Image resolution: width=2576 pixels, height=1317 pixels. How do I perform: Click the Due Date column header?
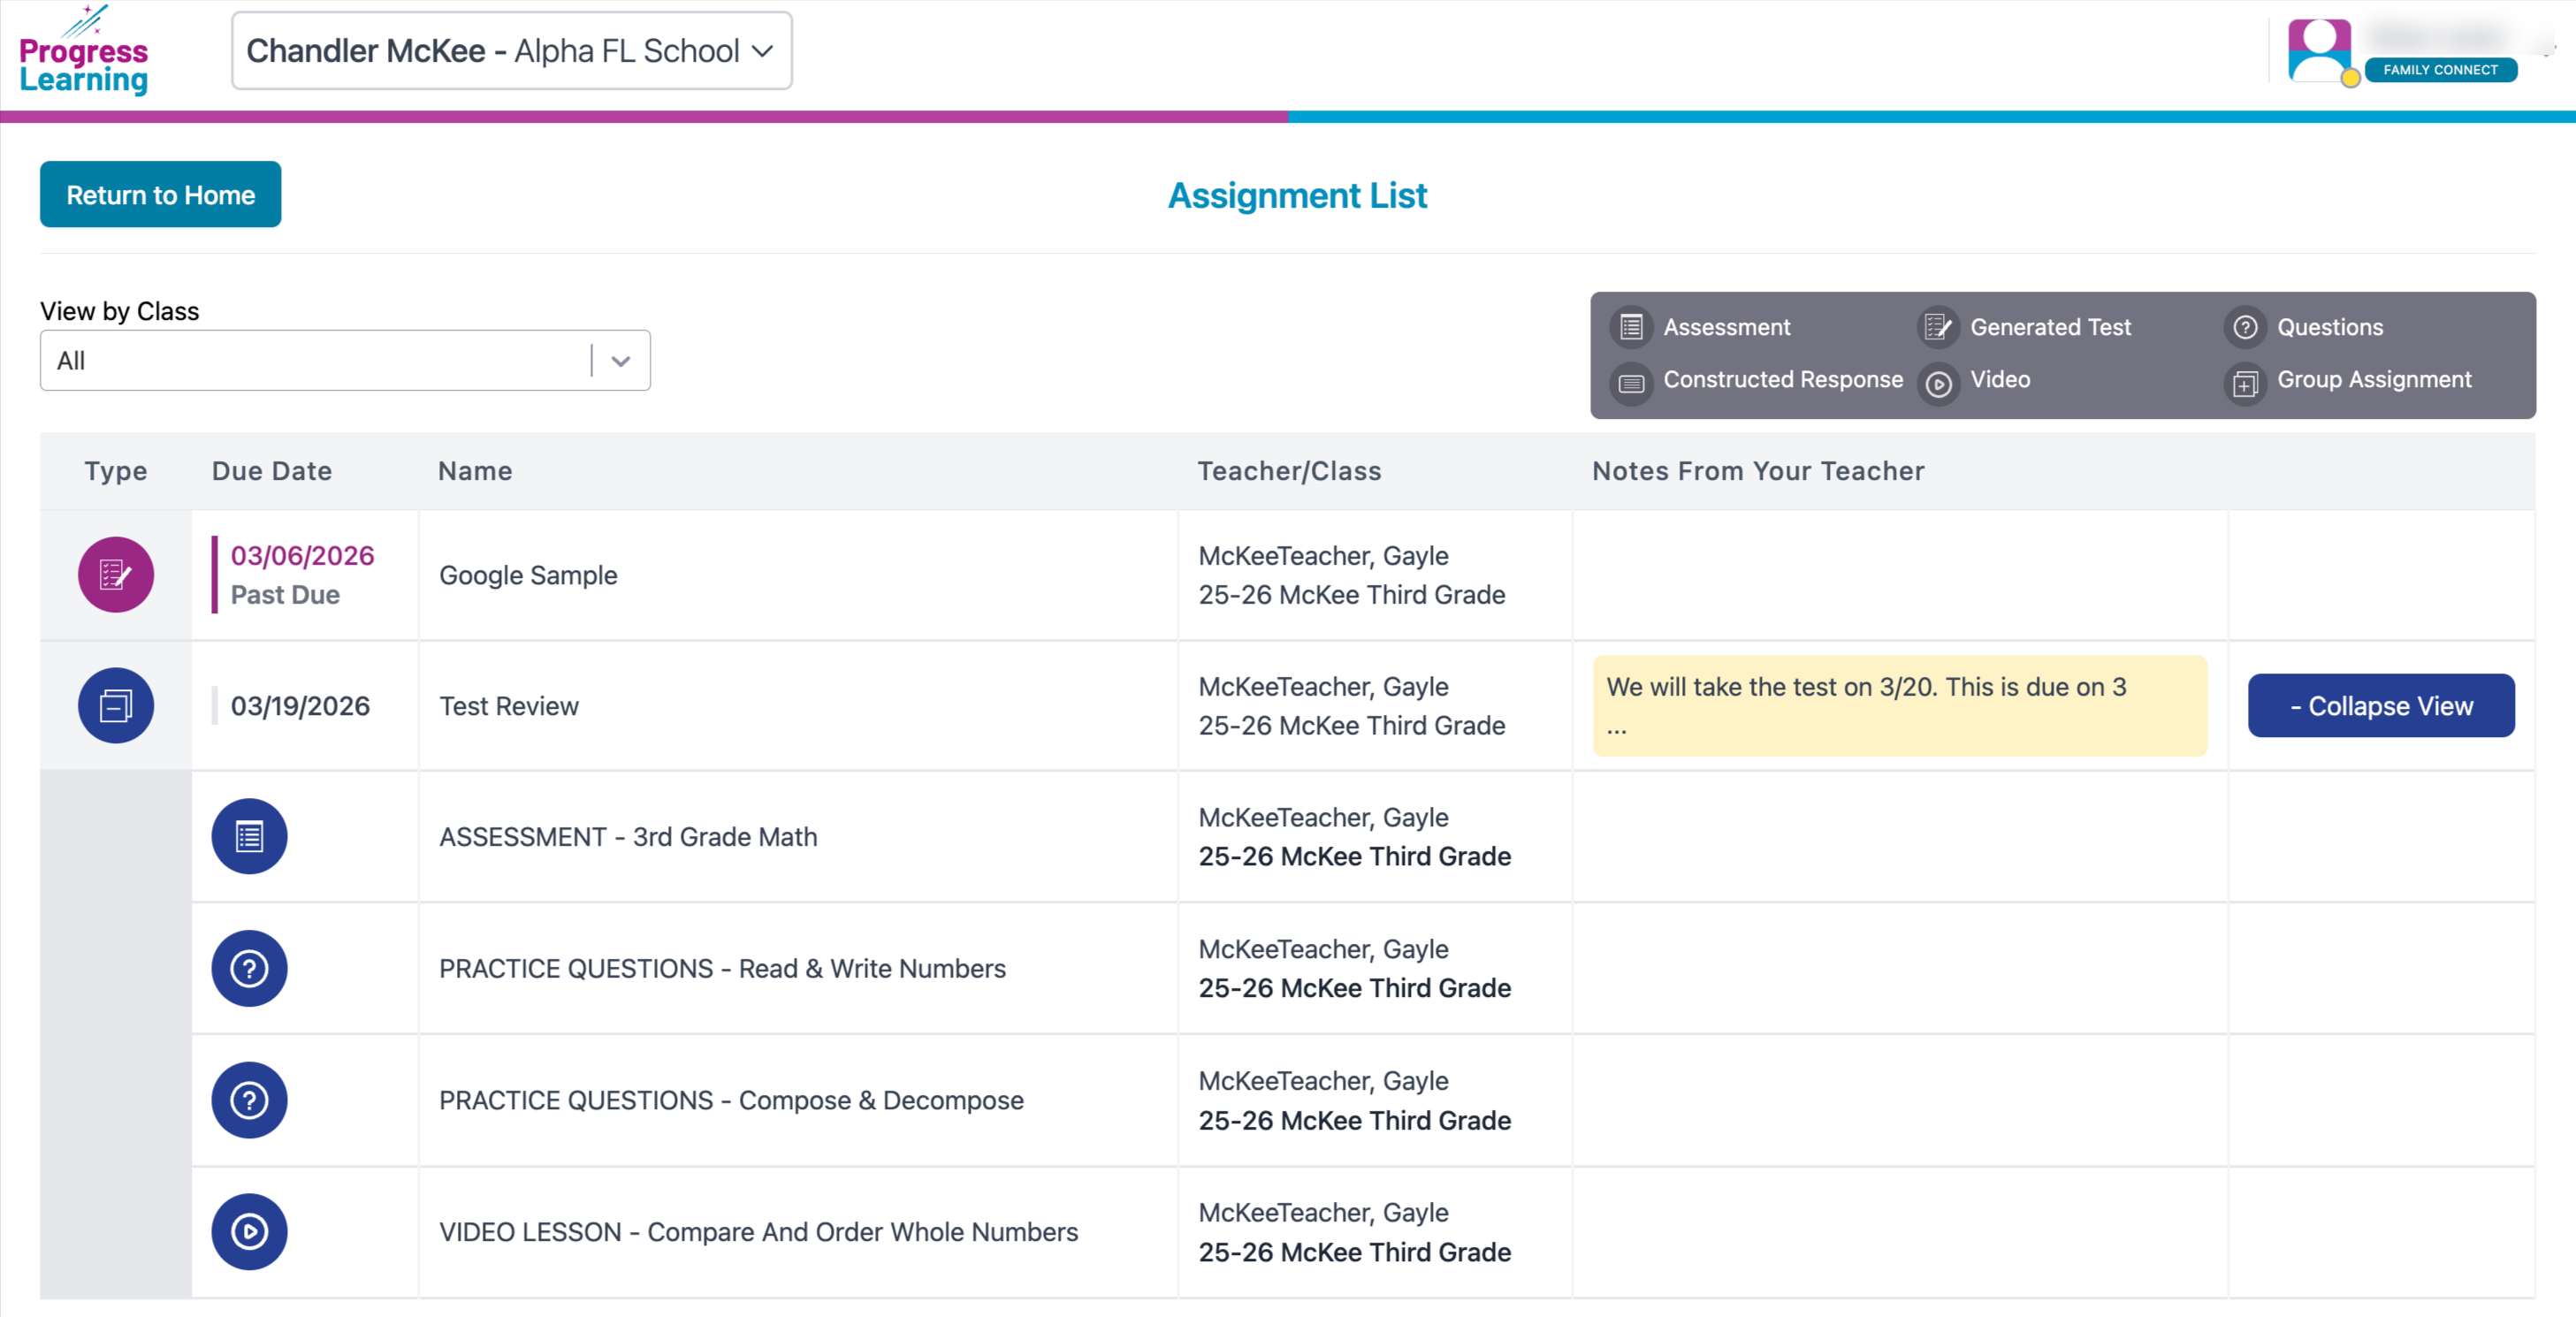[271, 471]
